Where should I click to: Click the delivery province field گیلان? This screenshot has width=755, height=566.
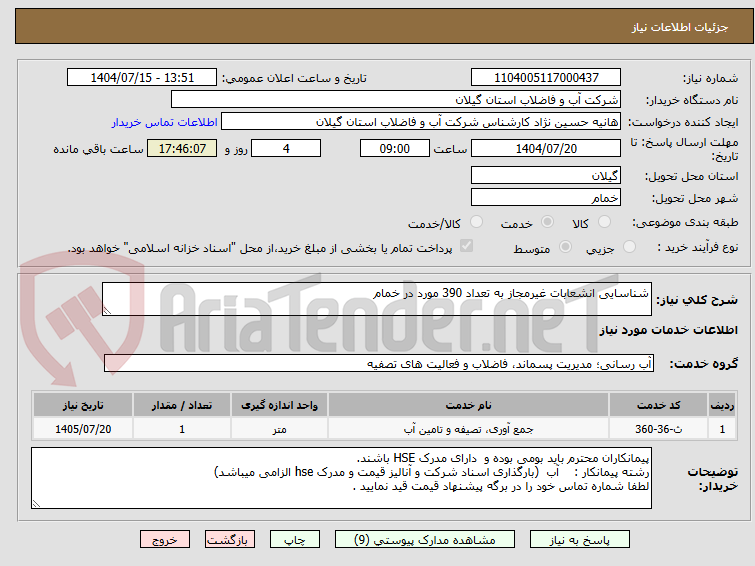[x=546, y=175]
